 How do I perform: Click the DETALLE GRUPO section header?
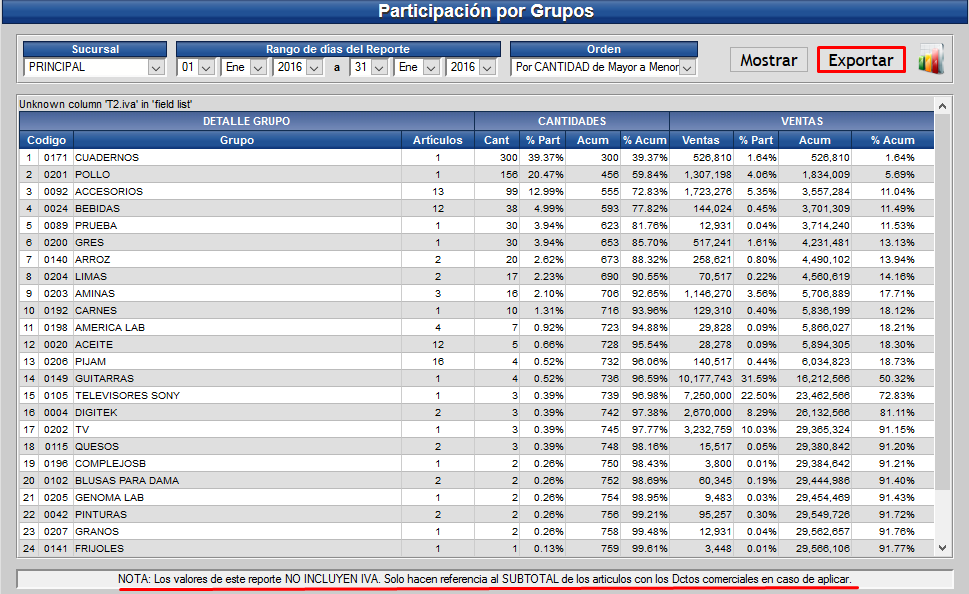[x=247, y=121]
